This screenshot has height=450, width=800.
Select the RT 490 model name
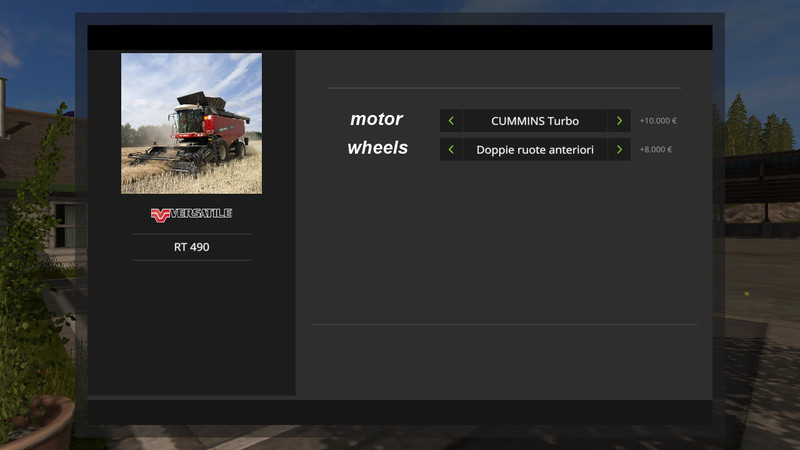tap(191, 247)
